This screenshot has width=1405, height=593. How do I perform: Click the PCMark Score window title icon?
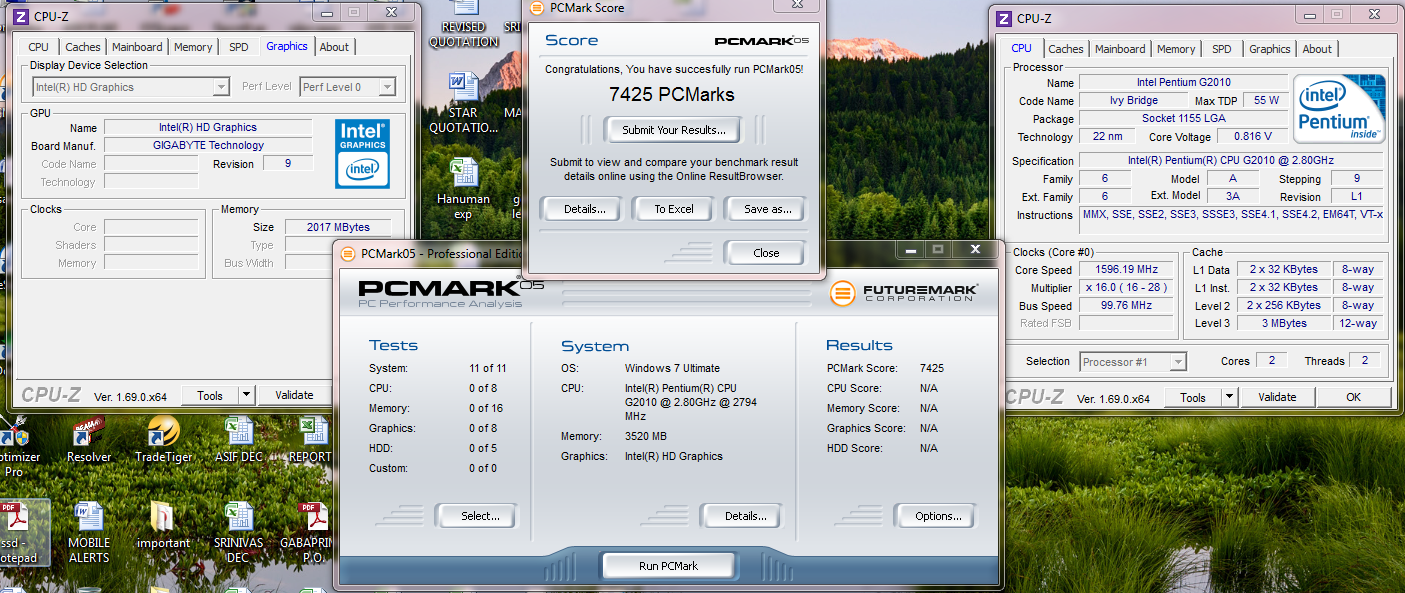coord(536,8)
